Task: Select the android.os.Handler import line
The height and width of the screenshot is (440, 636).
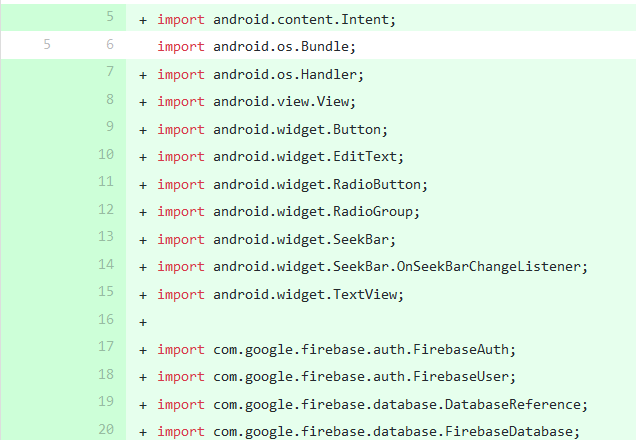Action: (260, 74)
